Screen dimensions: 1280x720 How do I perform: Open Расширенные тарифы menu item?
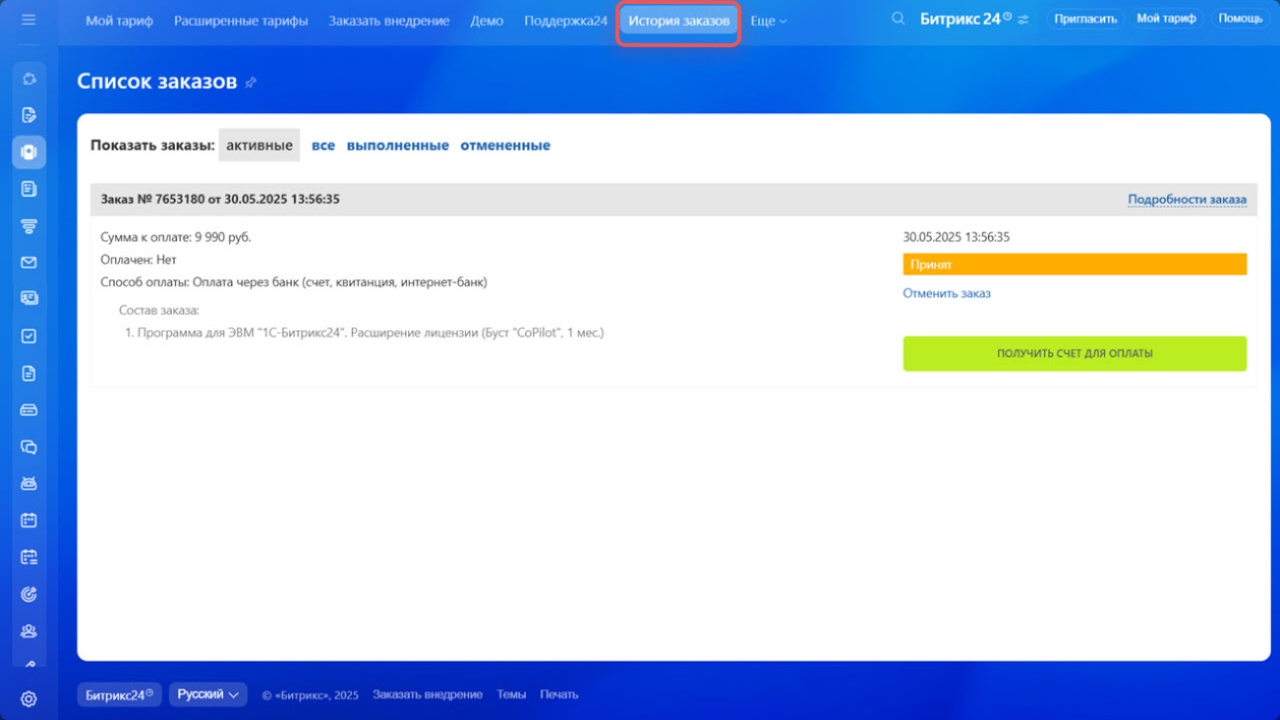241,21
